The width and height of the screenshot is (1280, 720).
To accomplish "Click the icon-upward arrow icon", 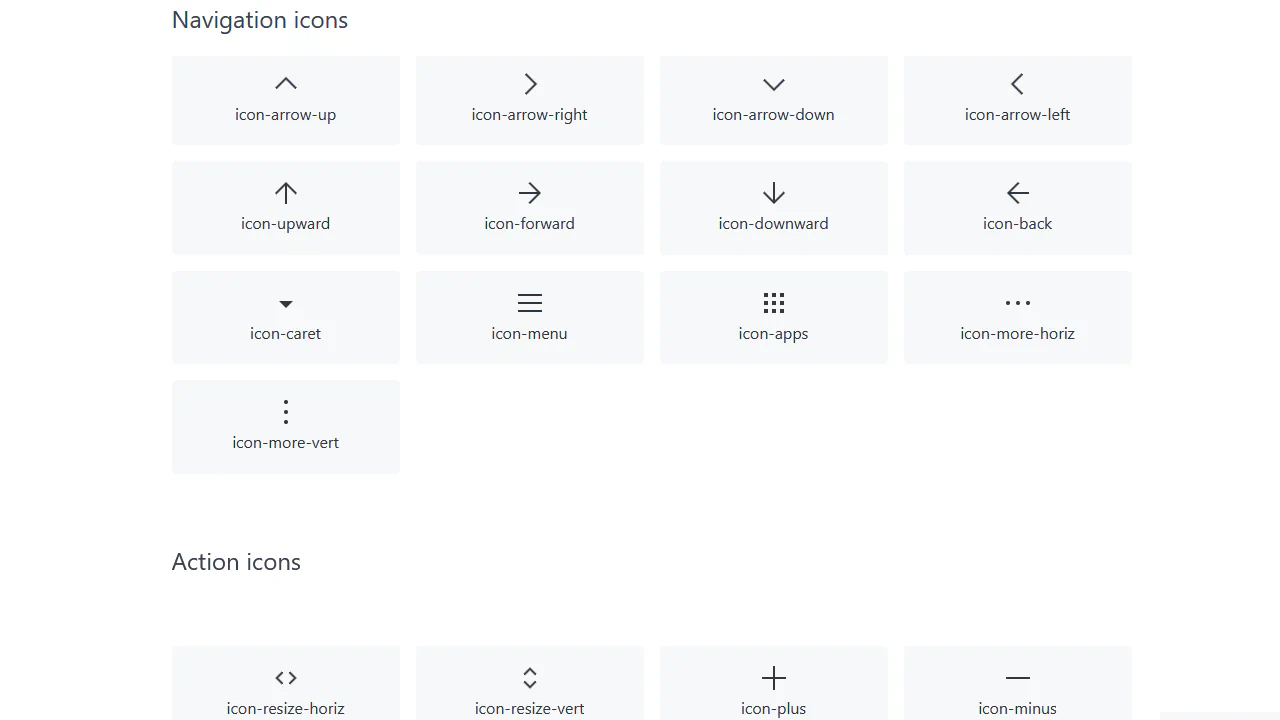I will point(286,193).
